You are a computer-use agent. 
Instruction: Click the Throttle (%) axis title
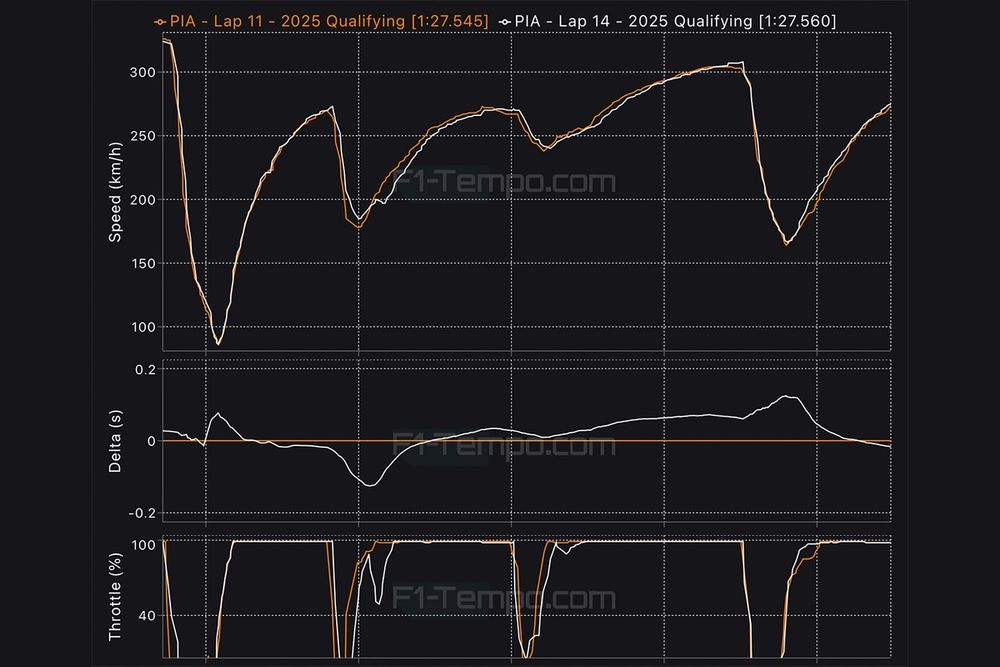(x=116, y=597)
